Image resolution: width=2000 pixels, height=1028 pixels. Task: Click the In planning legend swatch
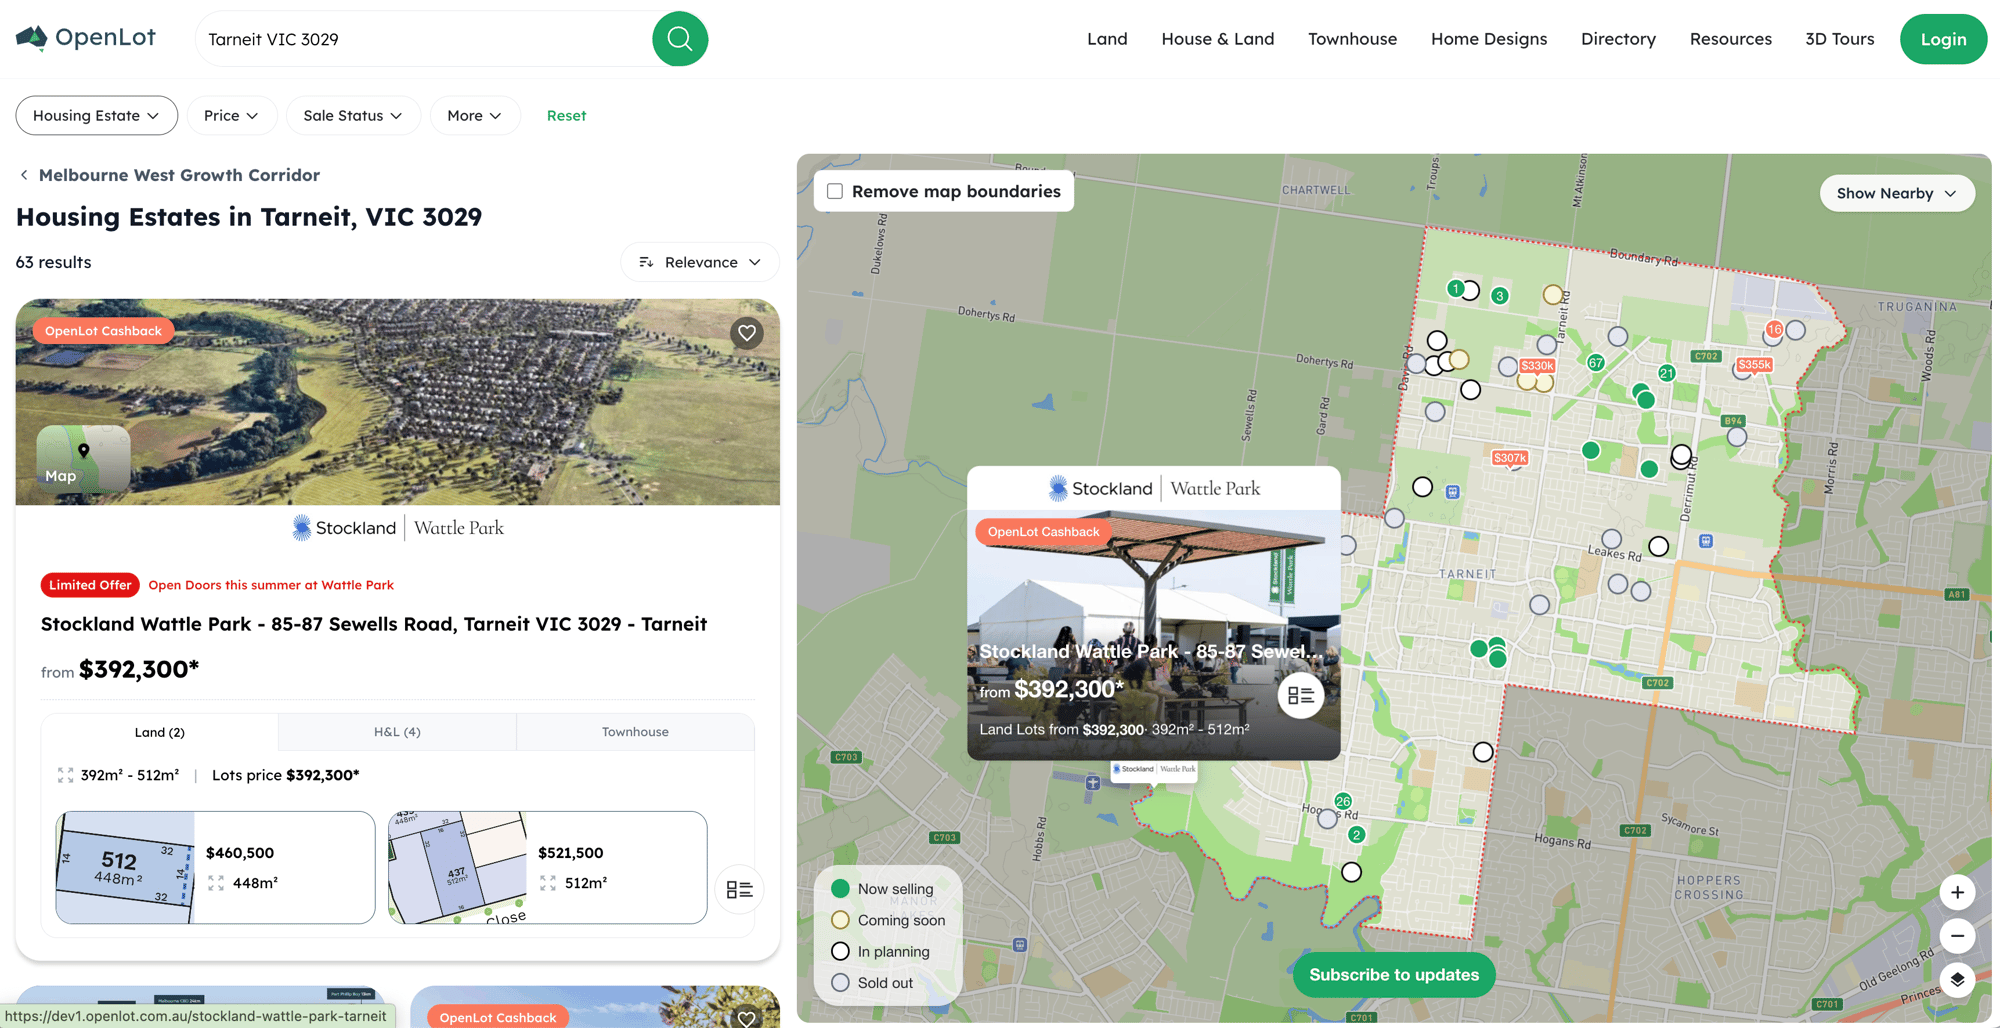840,951
